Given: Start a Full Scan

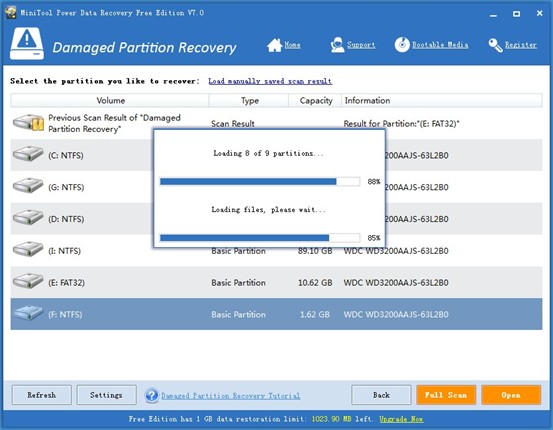Looking at the screenshot, I should point(446,395).
